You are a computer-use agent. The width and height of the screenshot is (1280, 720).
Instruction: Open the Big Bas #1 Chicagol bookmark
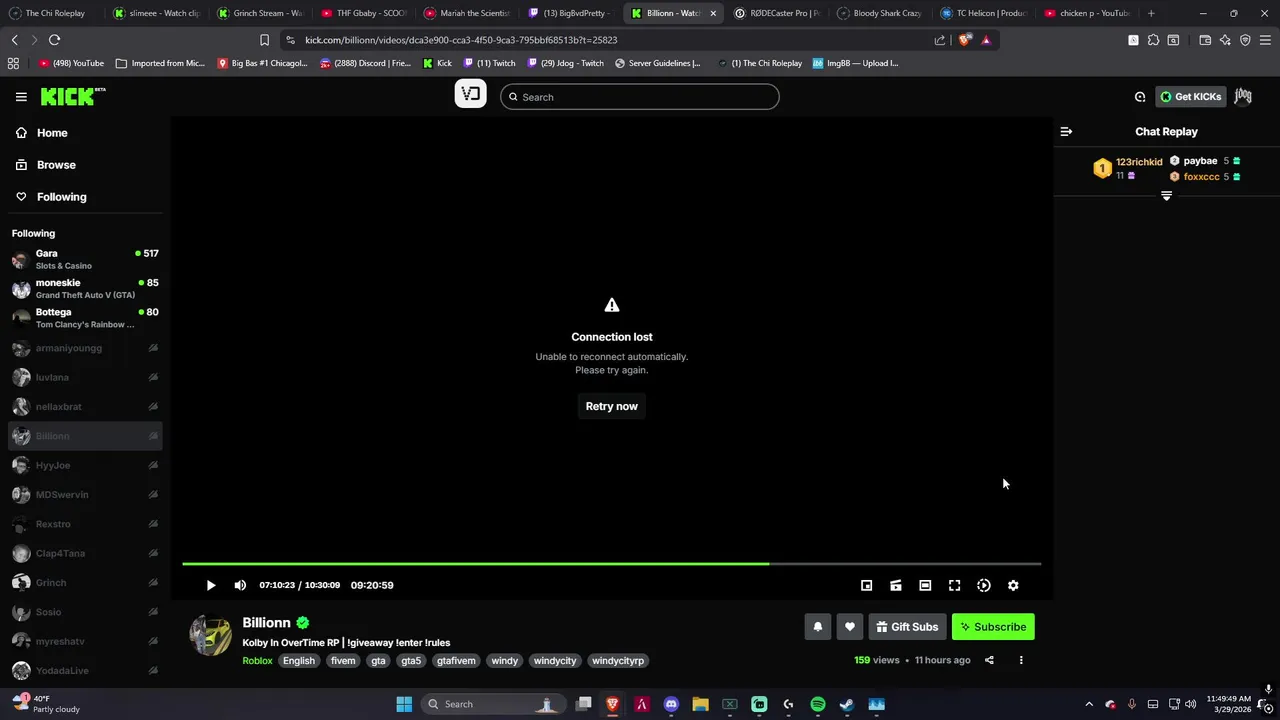tap(262, 63)
